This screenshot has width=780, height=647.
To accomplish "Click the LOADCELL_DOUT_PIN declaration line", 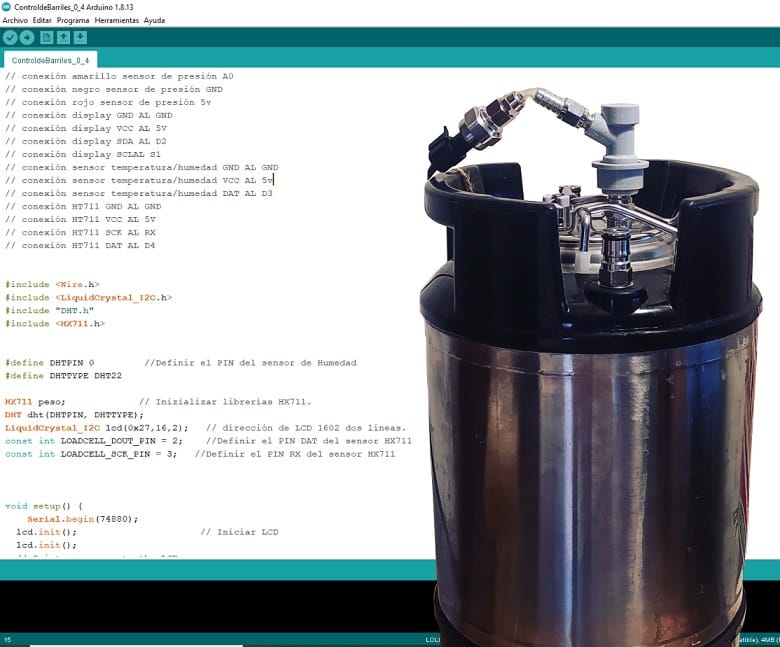I will pyautogui.click(x=94, y=440).
